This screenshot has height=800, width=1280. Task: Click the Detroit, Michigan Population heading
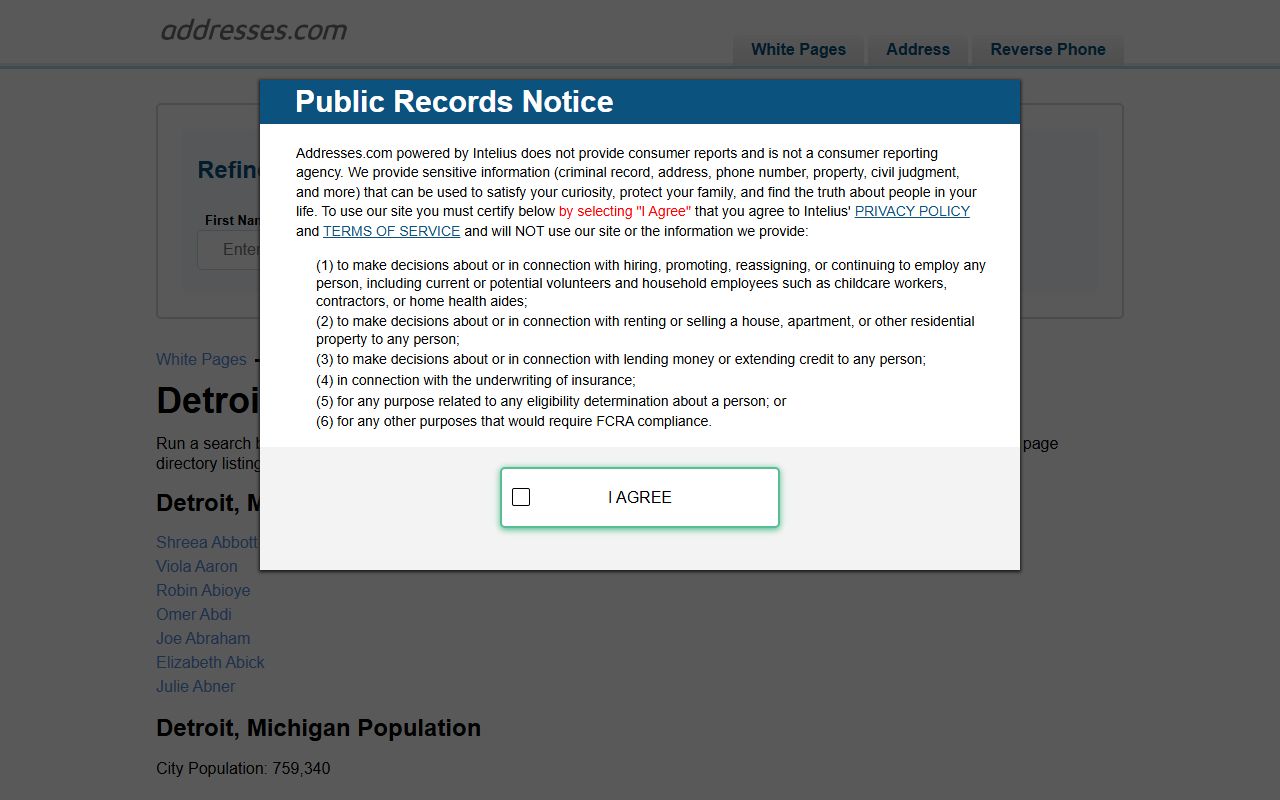click(x=318, y=728)
